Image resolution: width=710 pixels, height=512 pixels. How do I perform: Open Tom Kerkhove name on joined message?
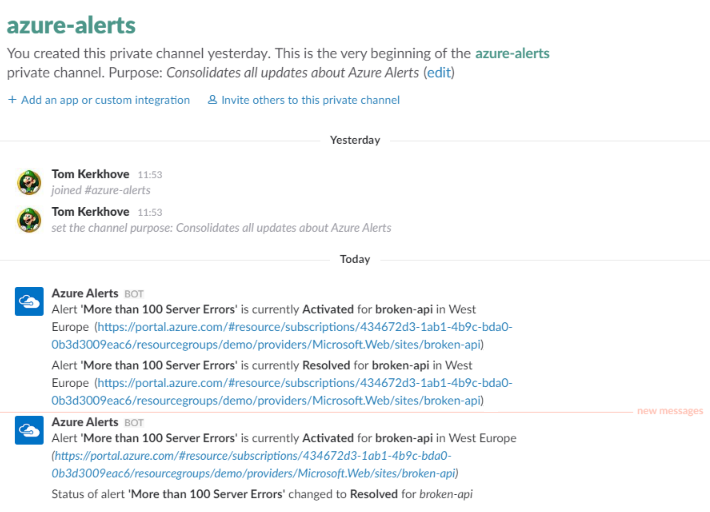[x=90, y=174]
